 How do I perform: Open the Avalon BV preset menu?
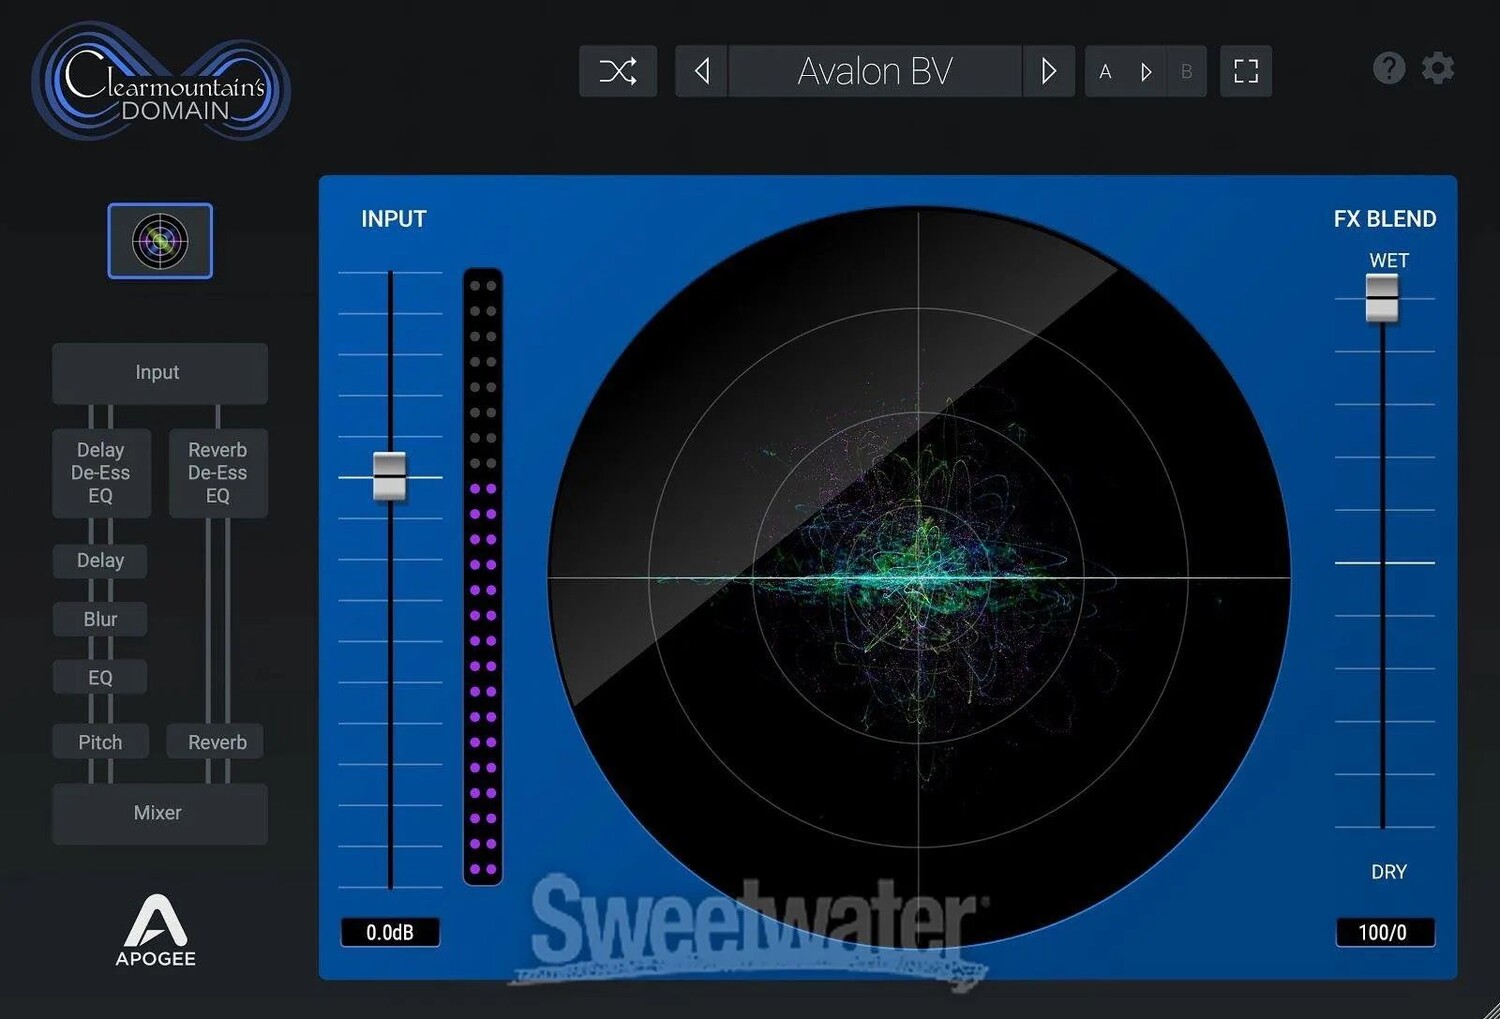click(x=875, y=71)
